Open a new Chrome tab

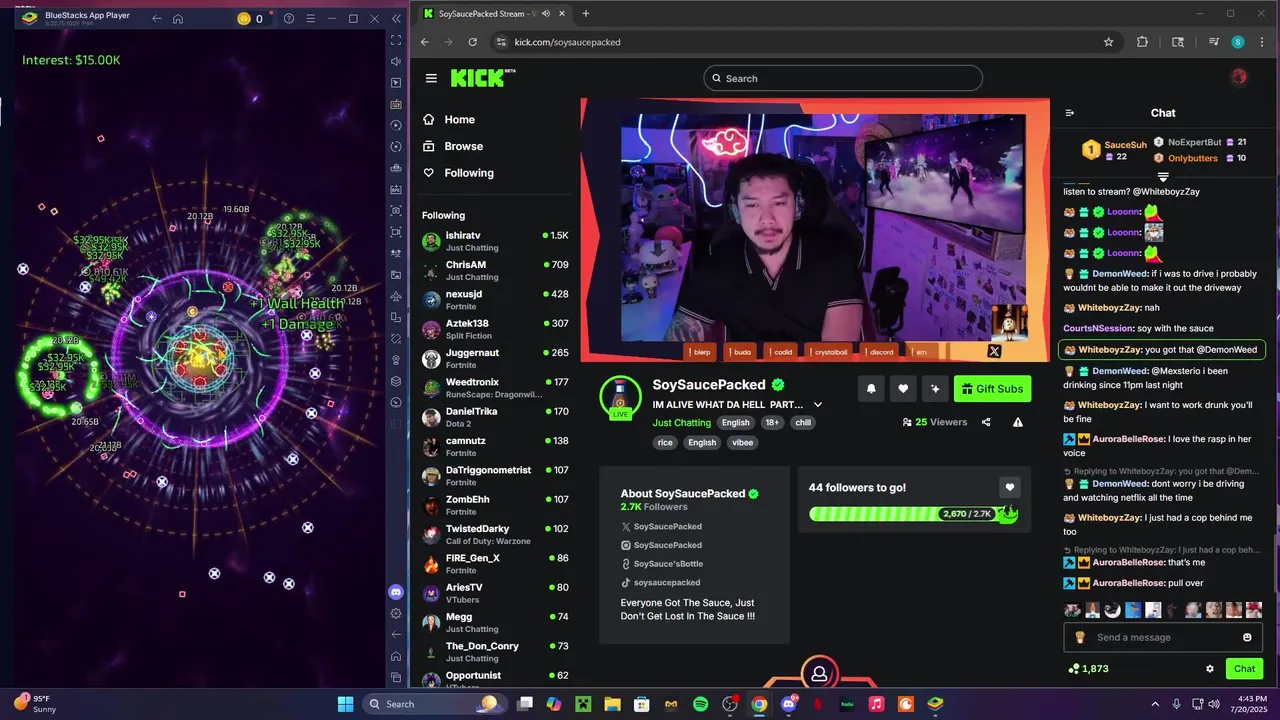pos(586,14)
